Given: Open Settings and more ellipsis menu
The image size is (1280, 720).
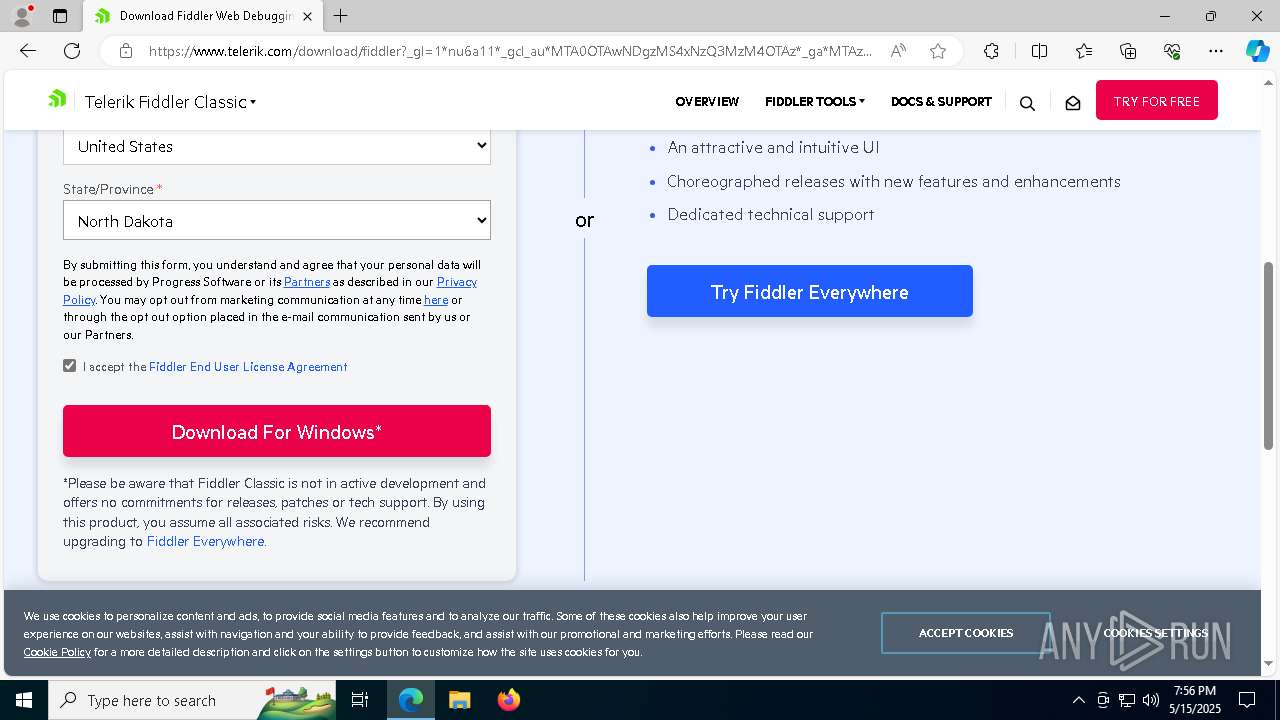Looking at the screenshot, I should (1216, 51).
